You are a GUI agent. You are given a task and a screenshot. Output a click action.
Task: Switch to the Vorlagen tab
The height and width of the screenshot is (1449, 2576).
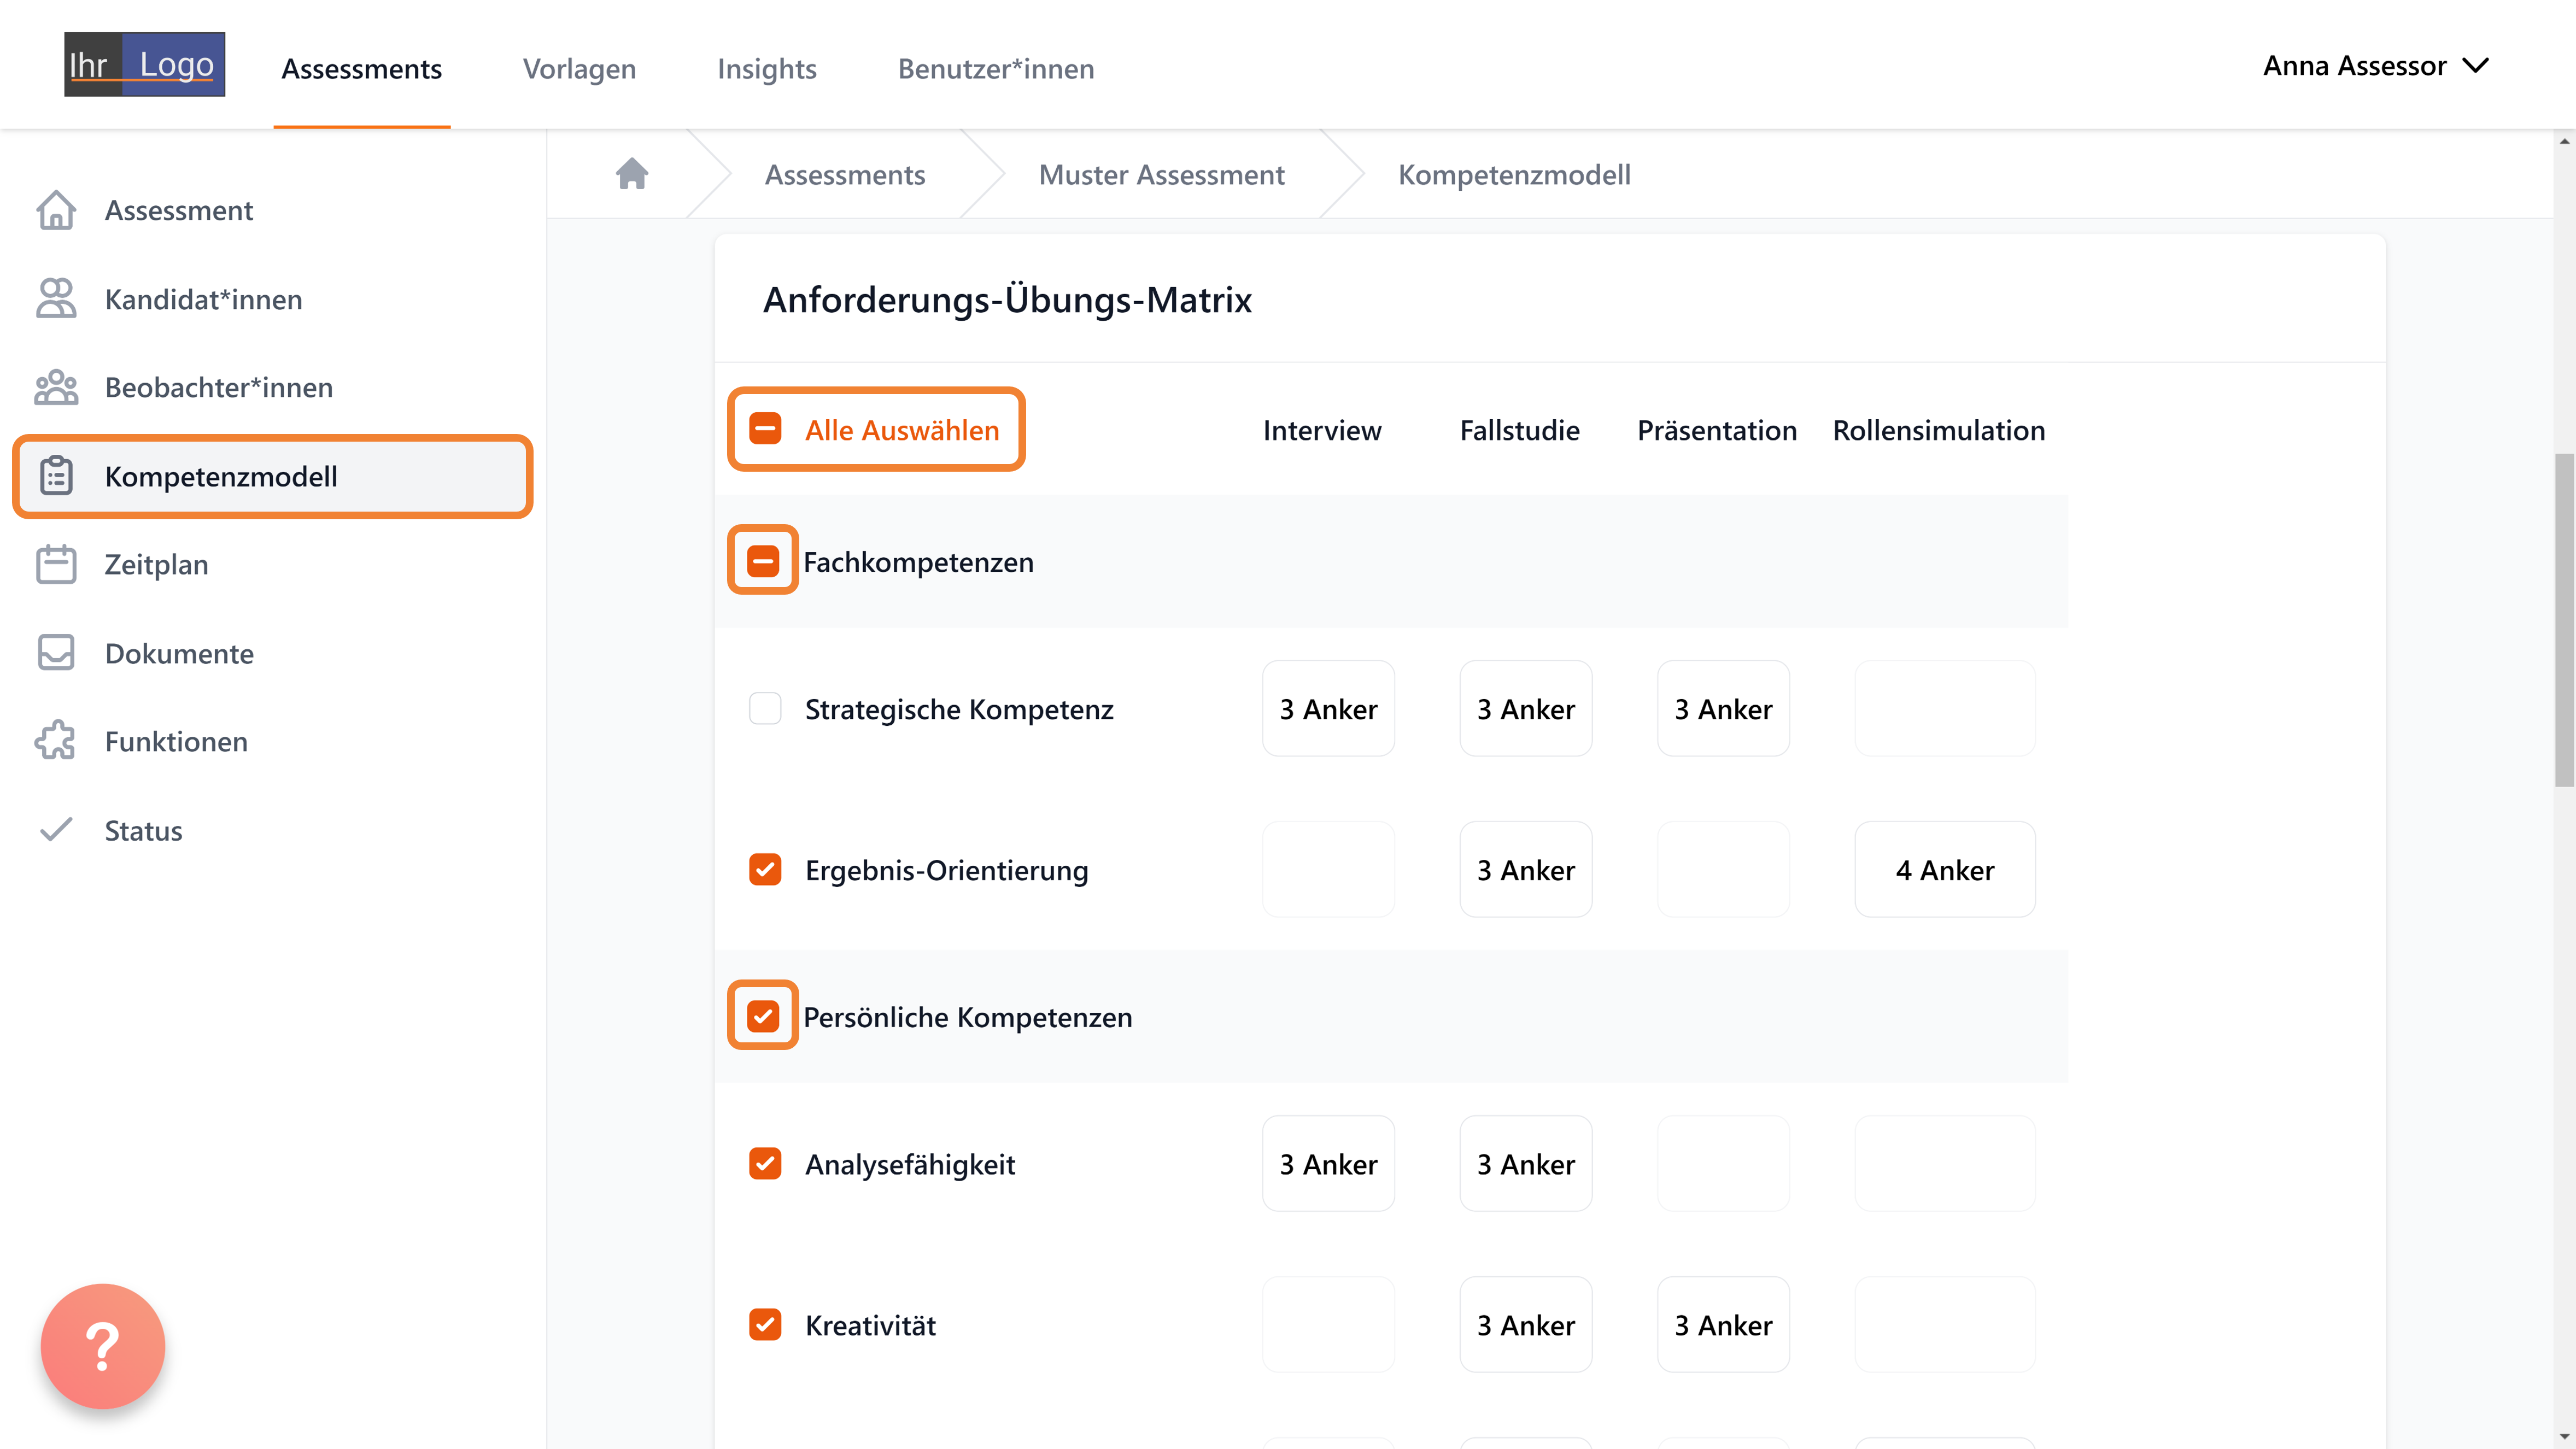coord(579,68)
